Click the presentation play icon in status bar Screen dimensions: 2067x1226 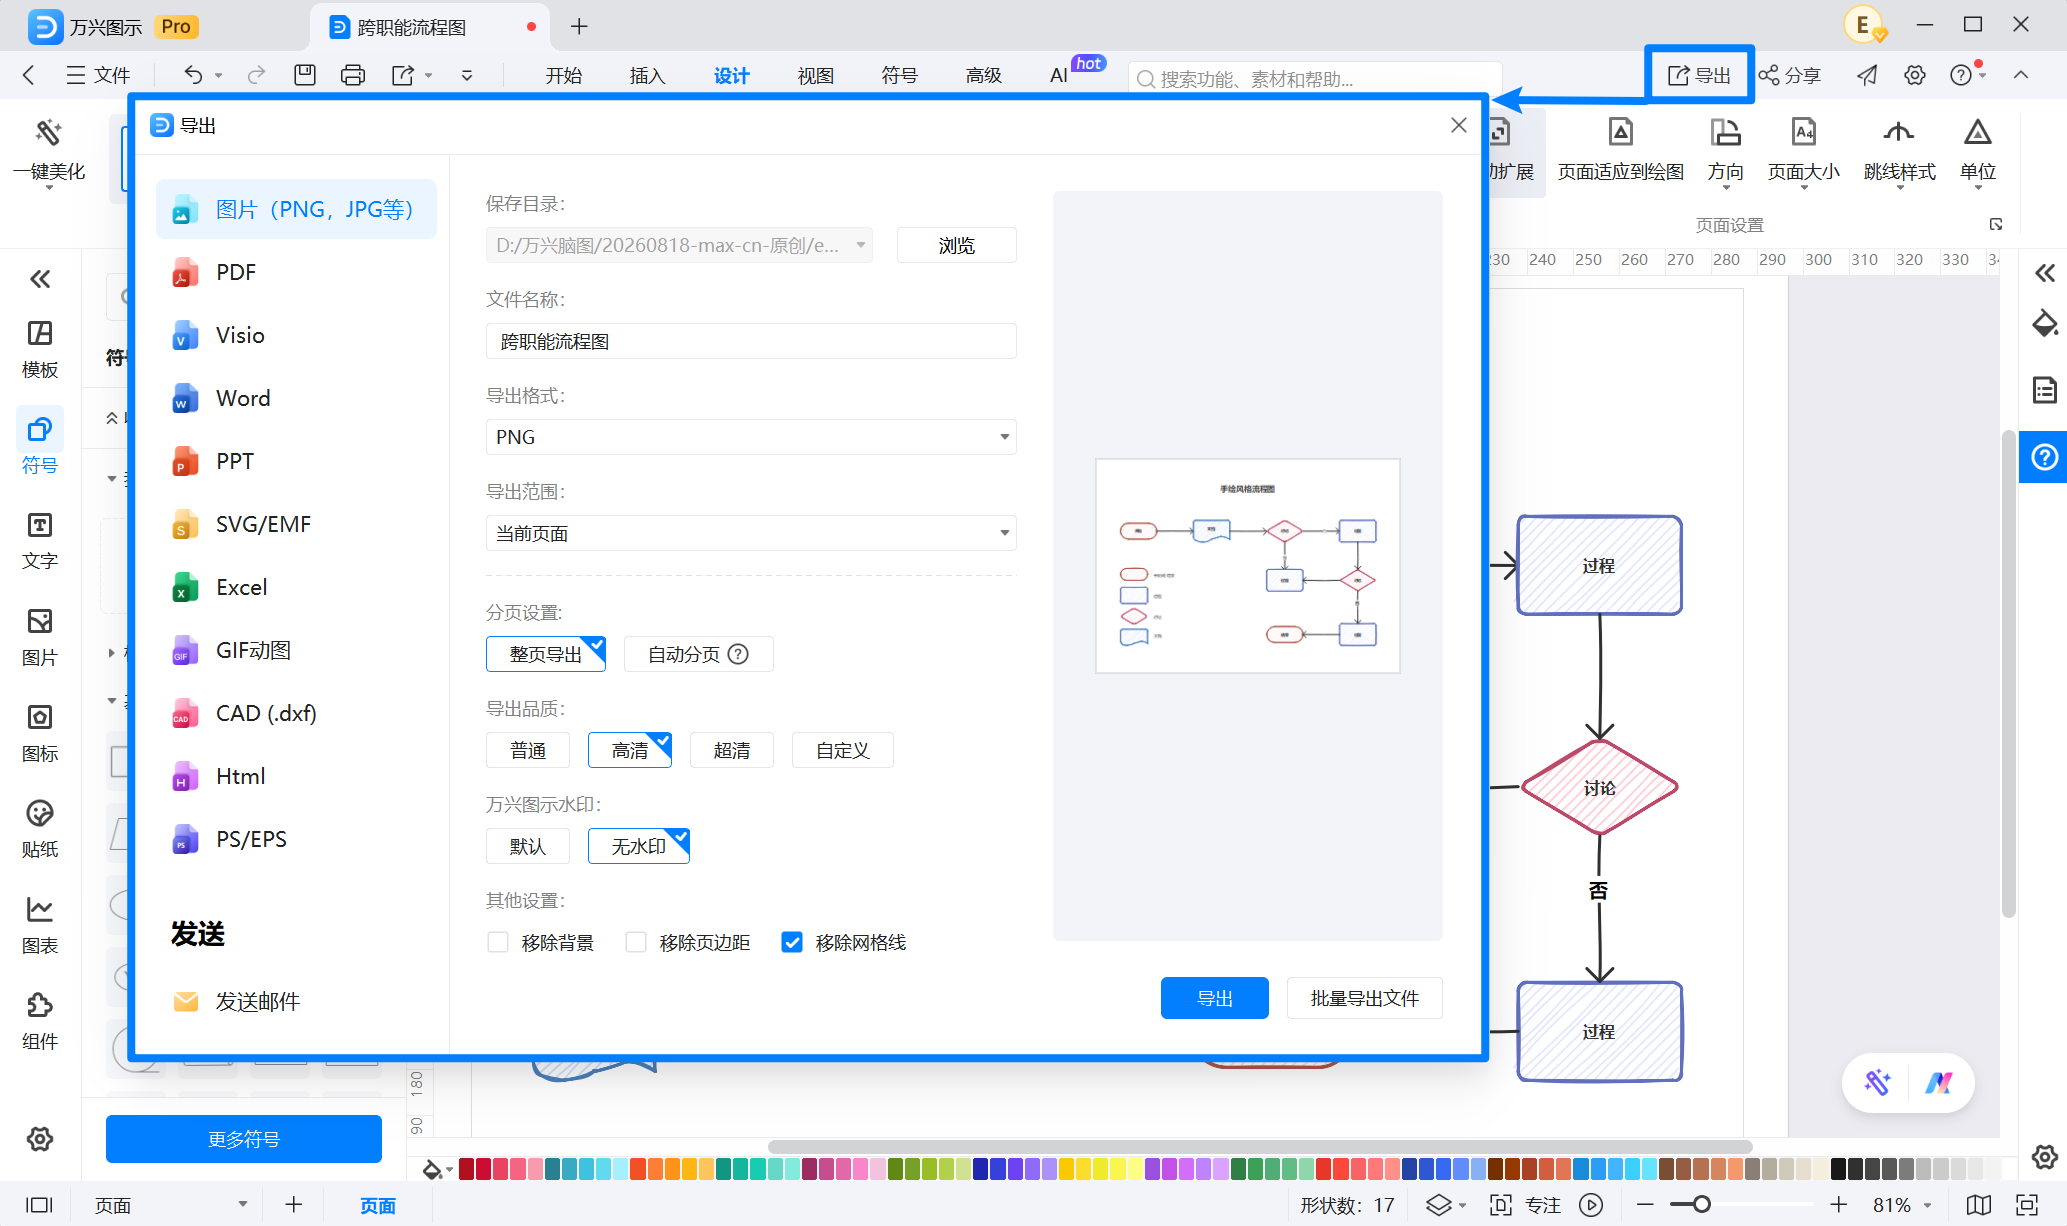pos(1591,1205)
